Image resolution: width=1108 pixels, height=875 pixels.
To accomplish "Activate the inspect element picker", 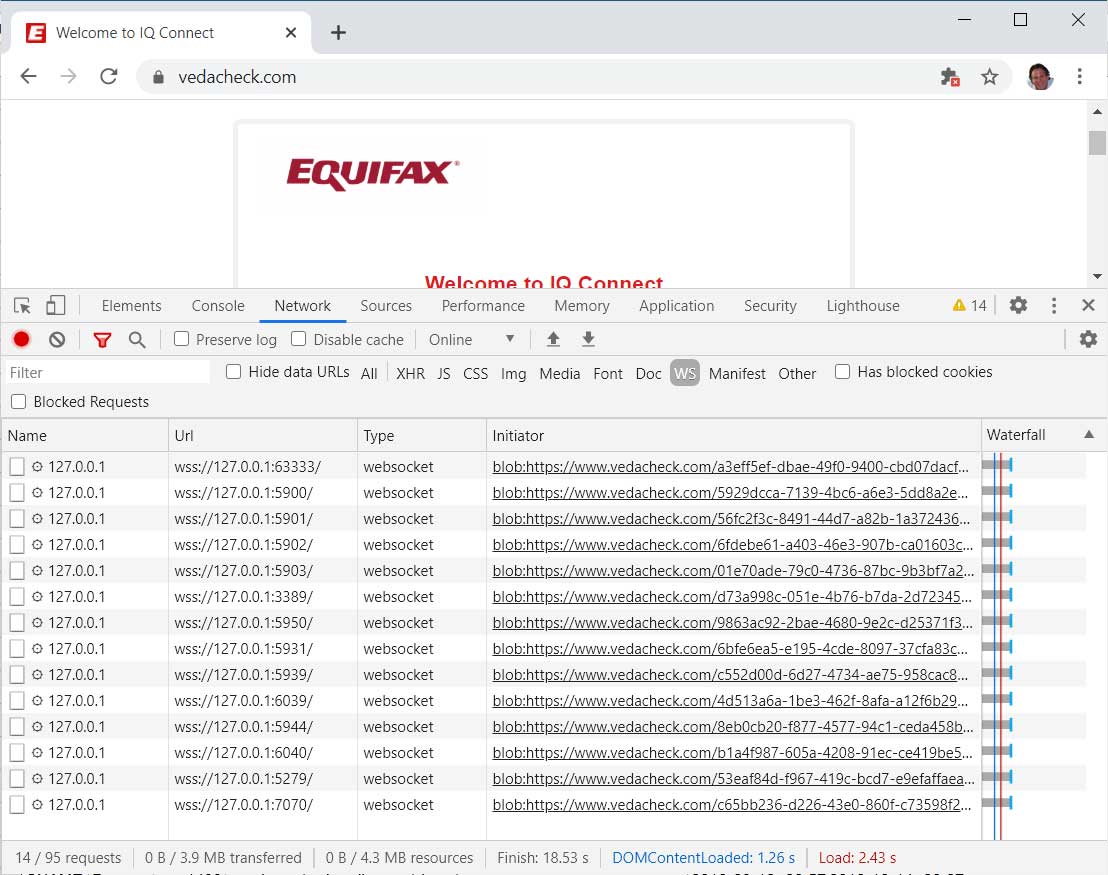I will point(22,305).
